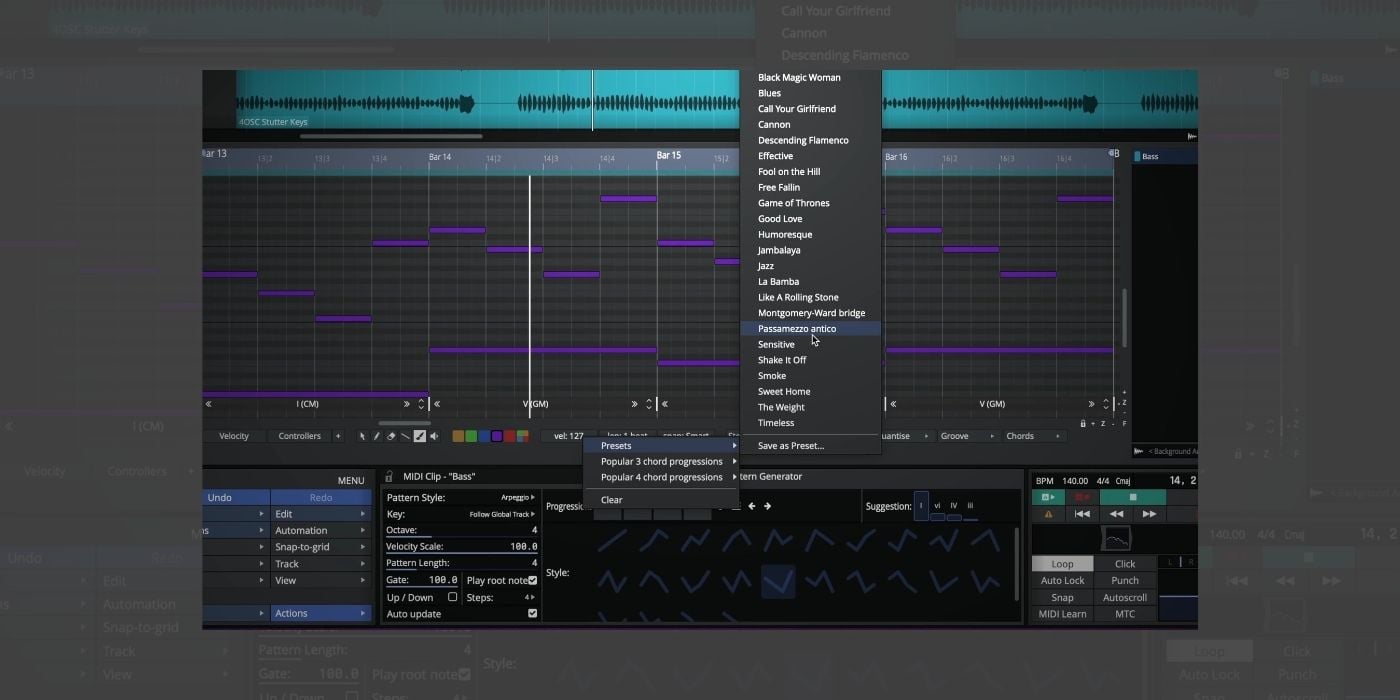Adjust the Velocity Scale slider
This screenshot has width=1400, height=700.
[x=462, y=547]
